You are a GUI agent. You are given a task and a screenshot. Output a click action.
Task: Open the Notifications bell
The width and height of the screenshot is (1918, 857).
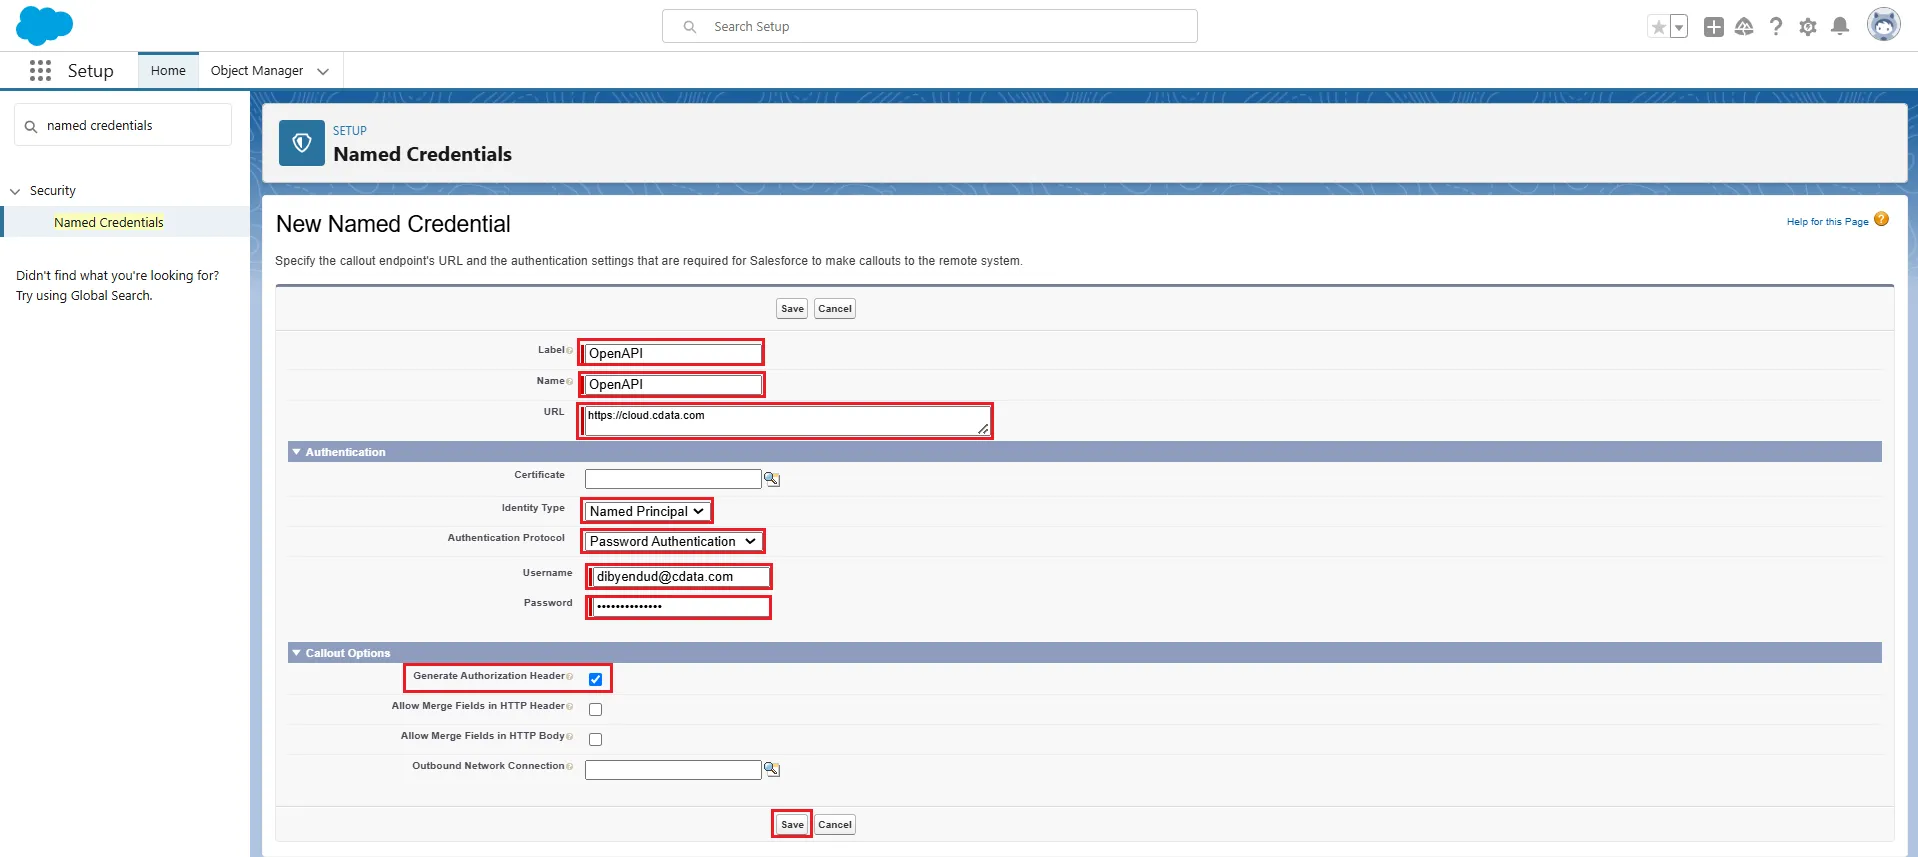[x=1840, y=27]
